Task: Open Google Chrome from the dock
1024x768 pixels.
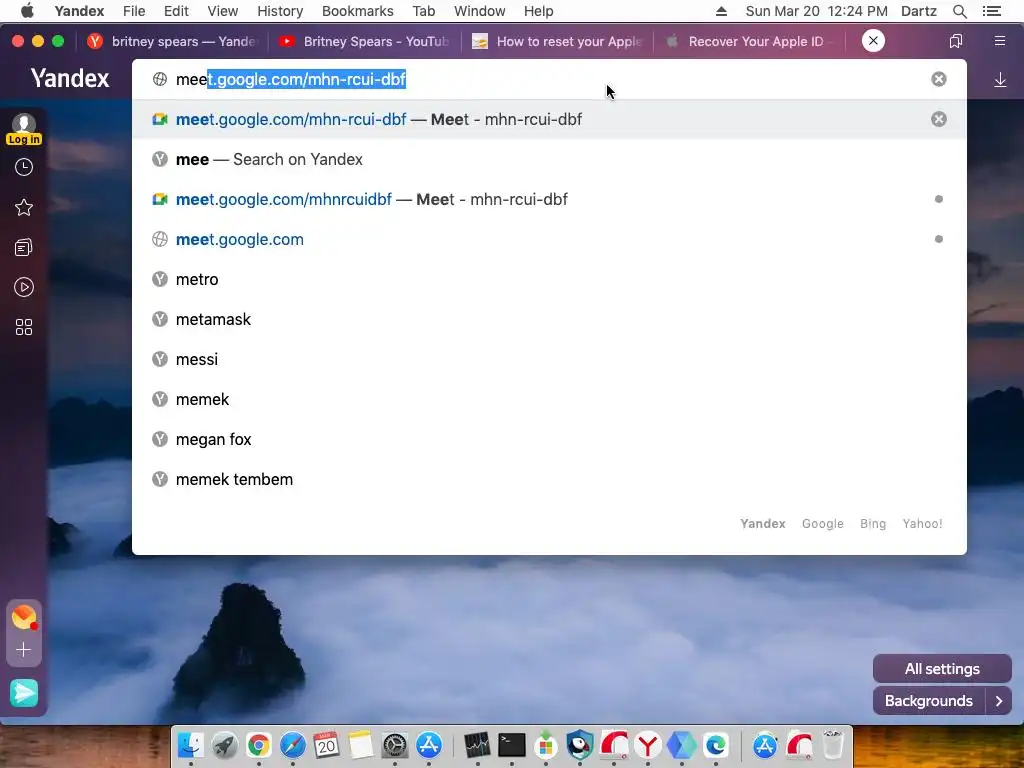Action: (259, 744)
